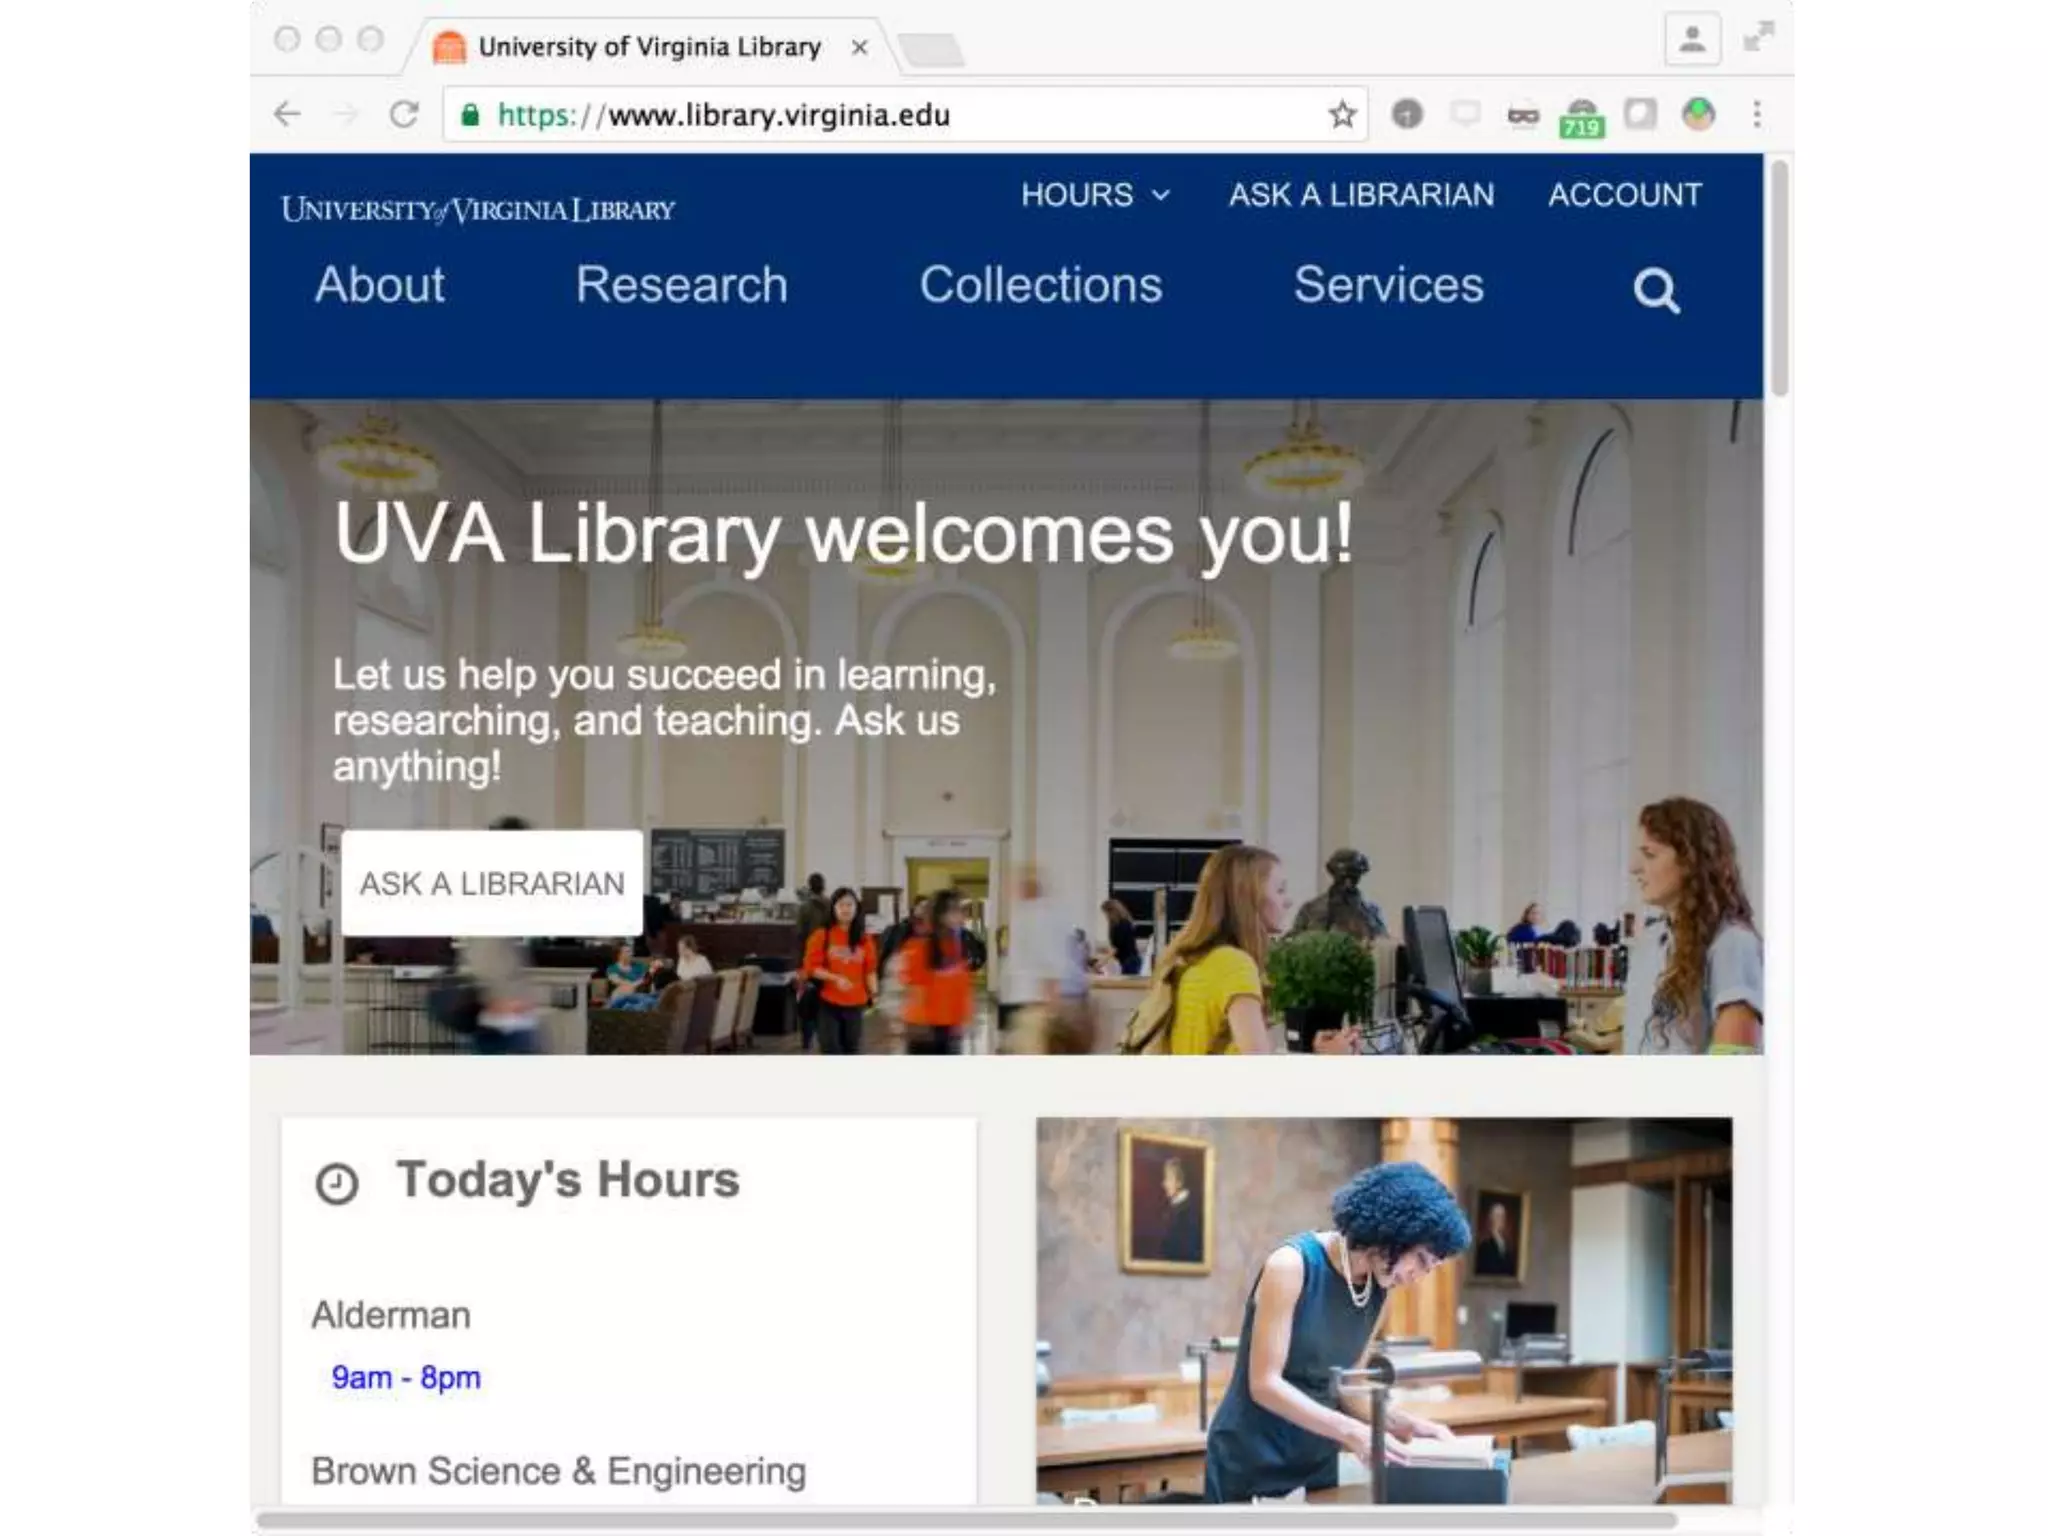
Task: Open the ACCOUNT link
Action: (x=1625, y=194)
